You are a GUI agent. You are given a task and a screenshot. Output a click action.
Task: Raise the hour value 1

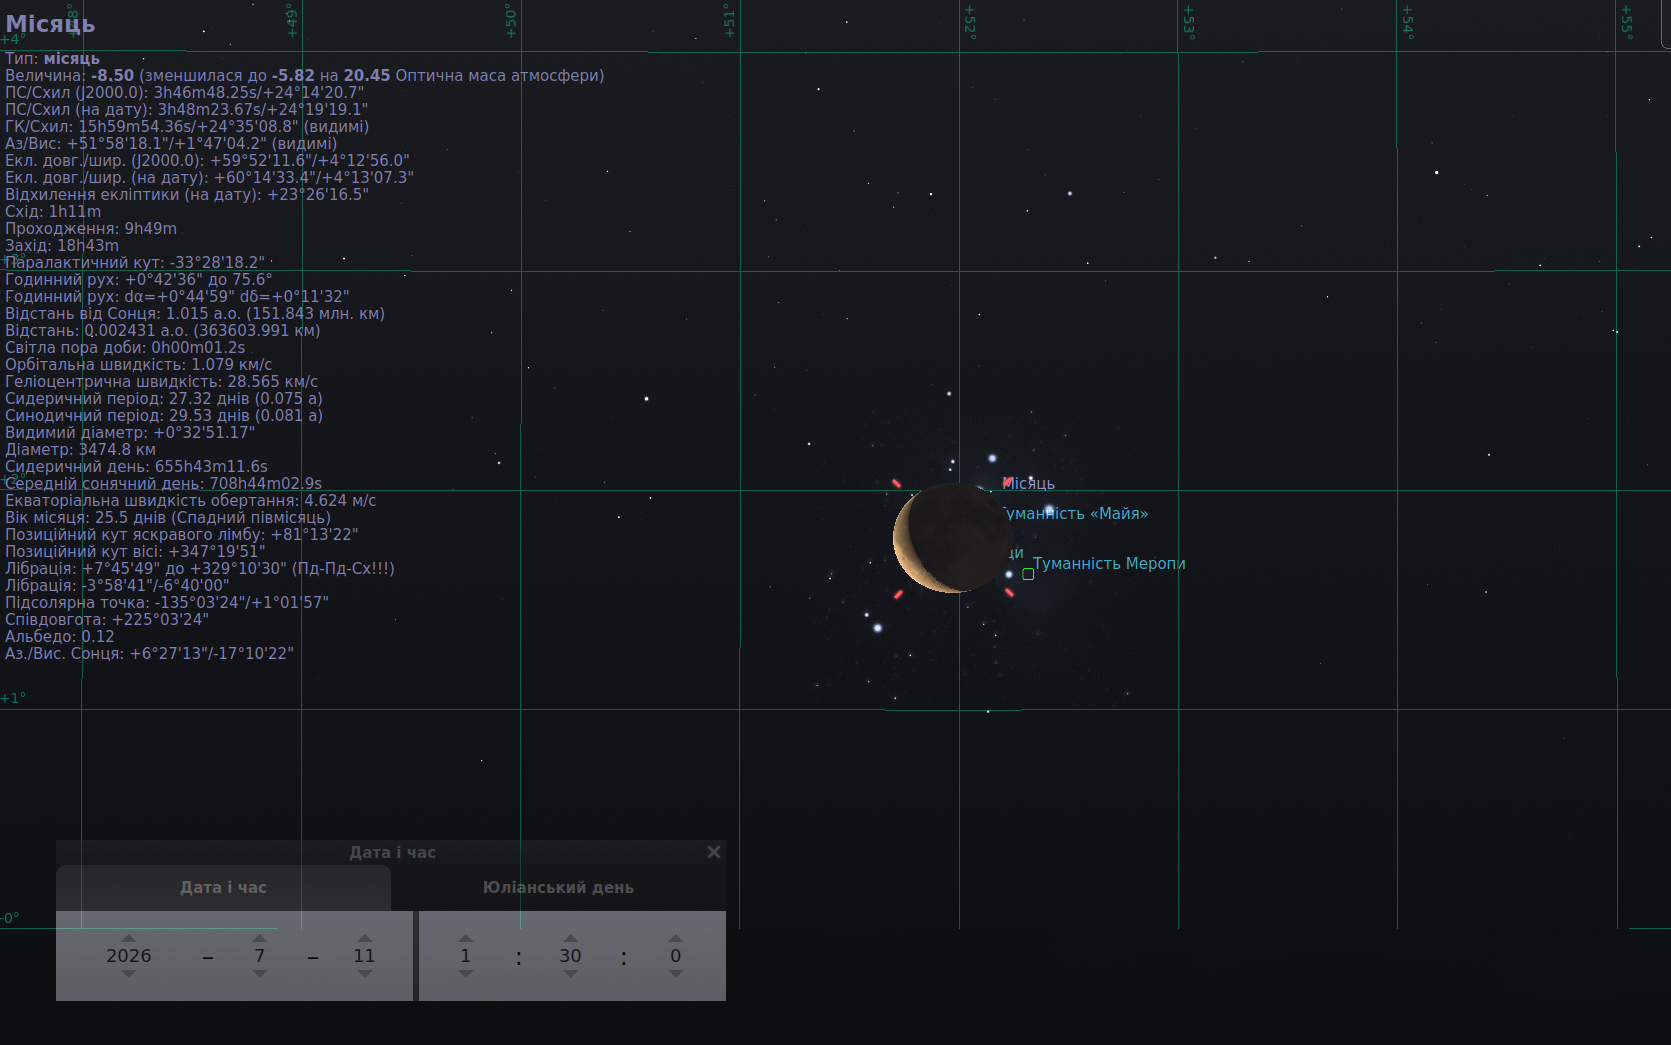point(465,938)
